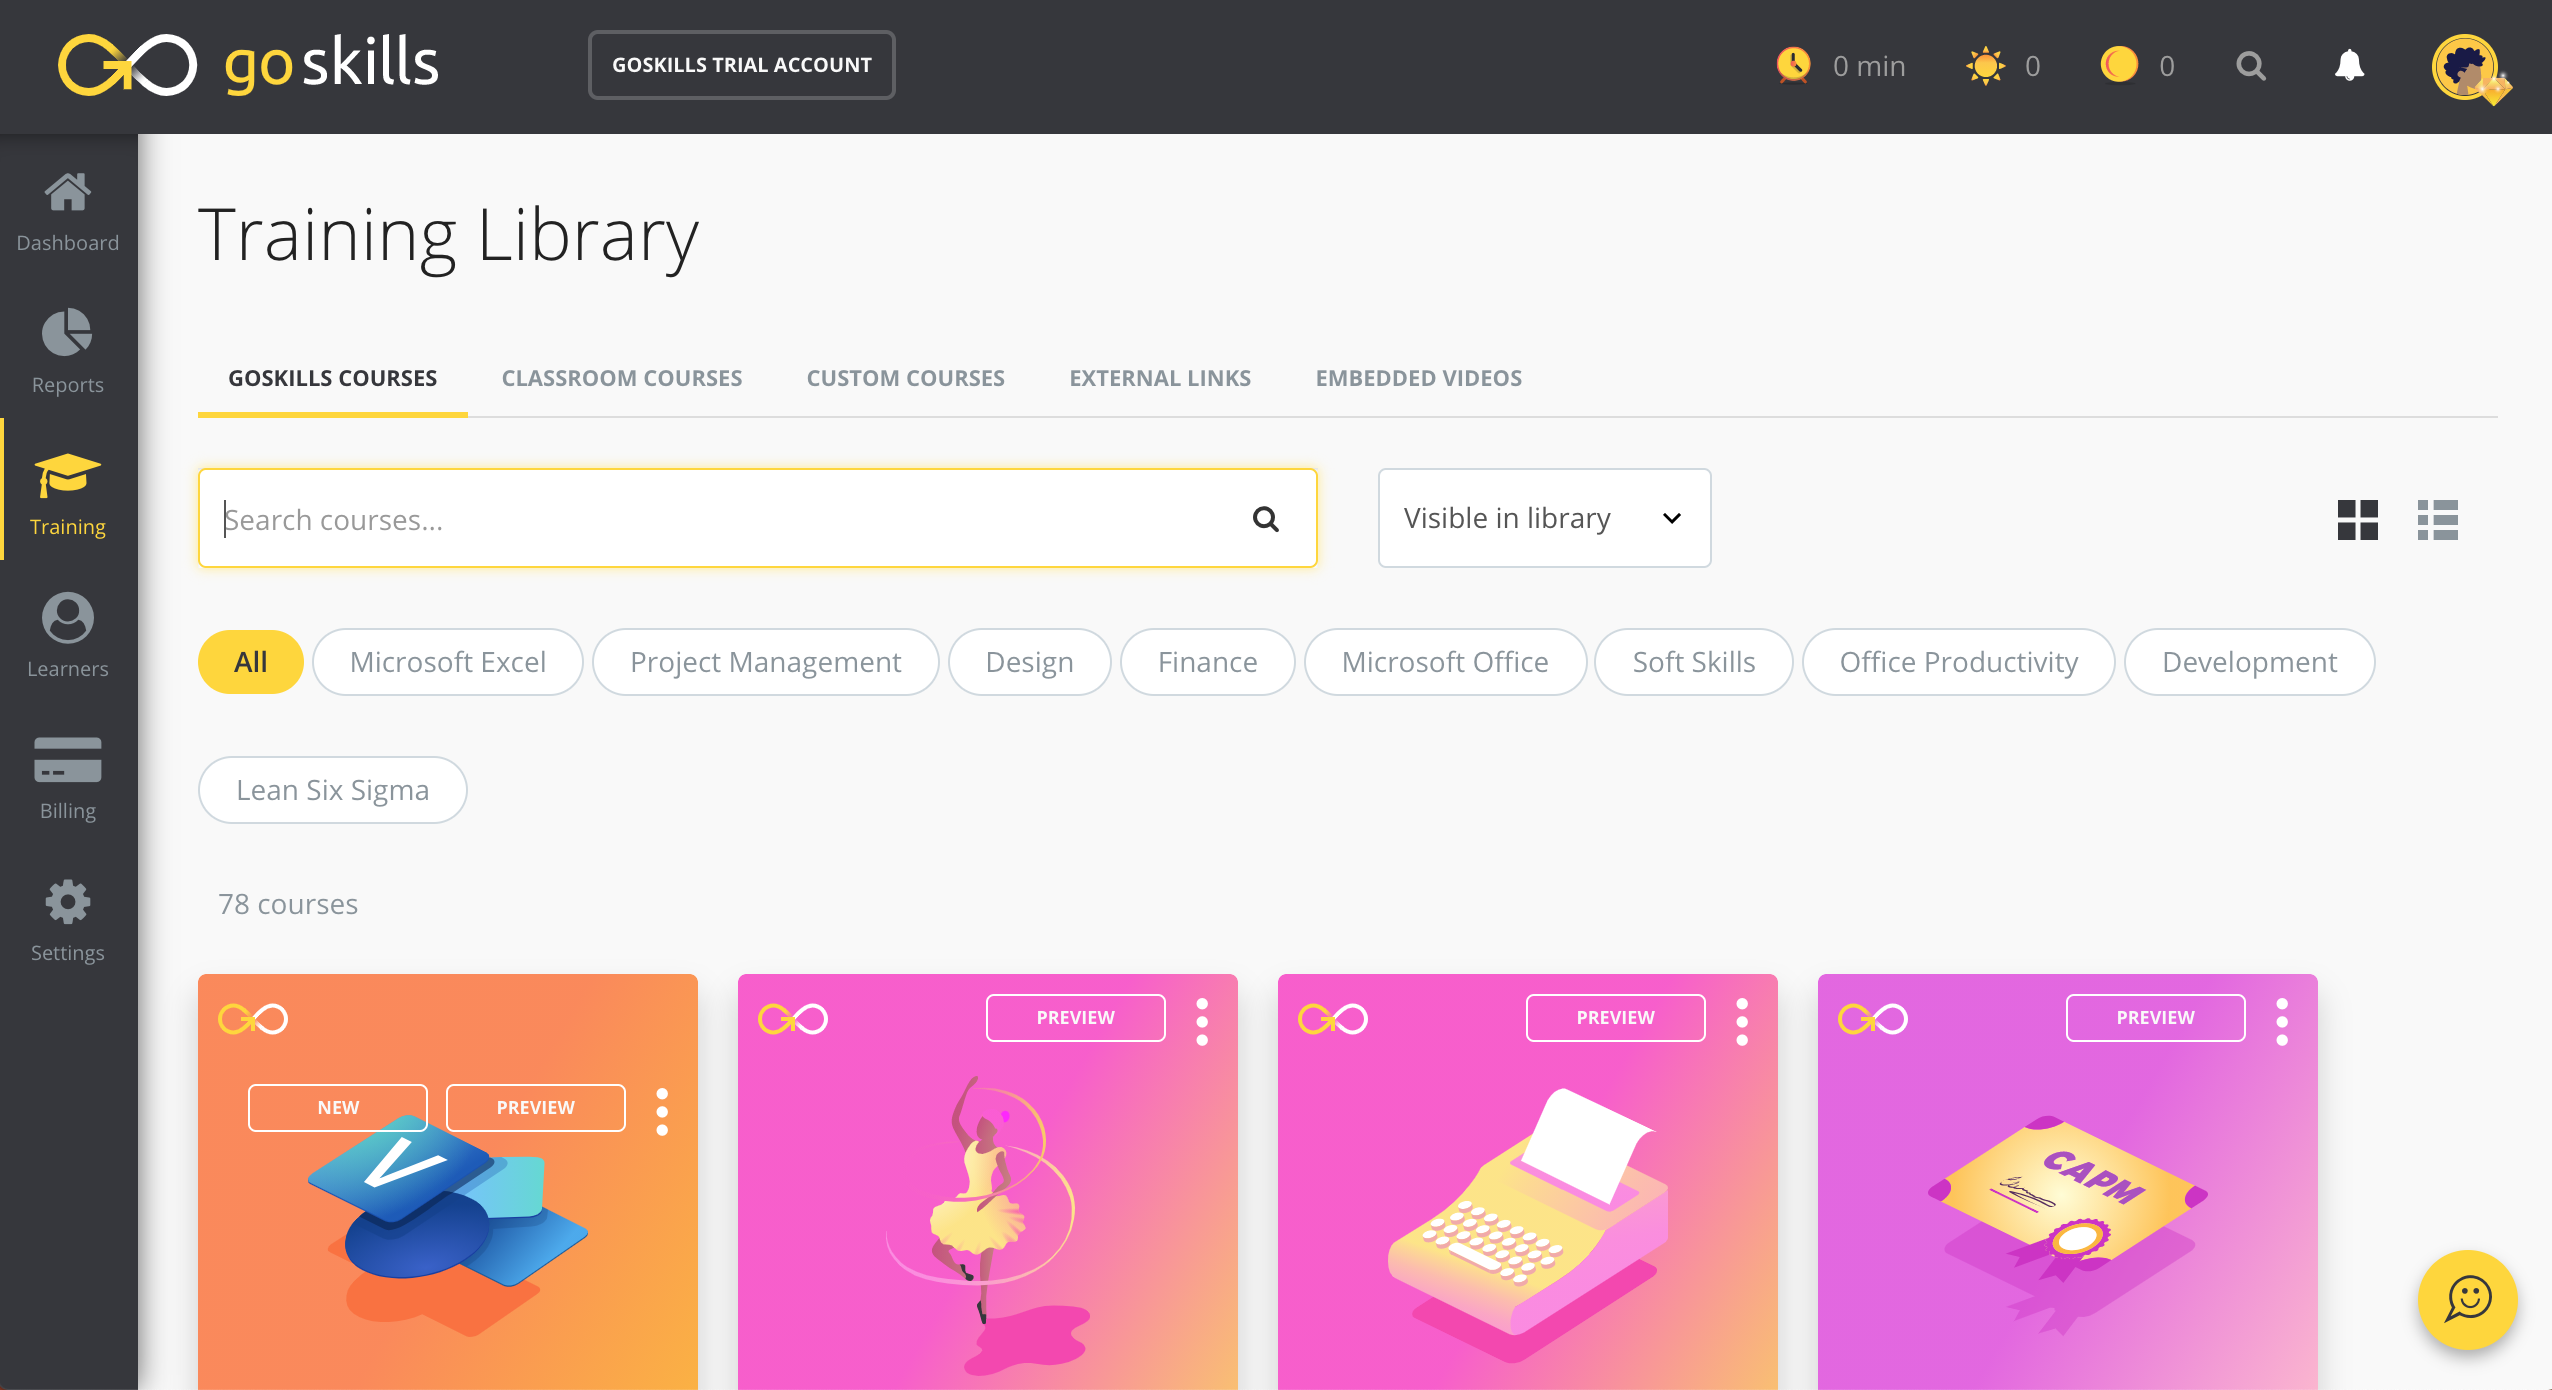Expand the Visible in library dropdown
The image size is (2552, 1390).
tap(1544, 518)
